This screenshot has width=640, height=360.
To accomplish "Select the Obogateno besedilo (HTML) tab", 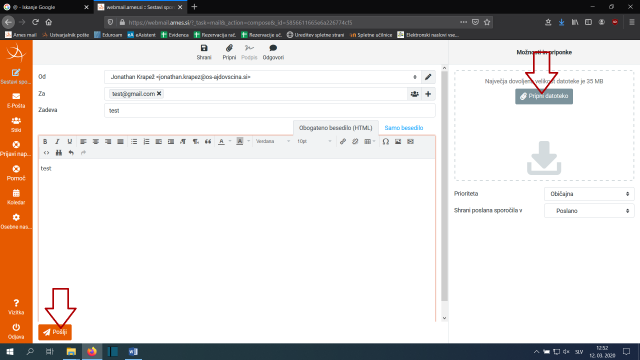I will tap(336, 128).
